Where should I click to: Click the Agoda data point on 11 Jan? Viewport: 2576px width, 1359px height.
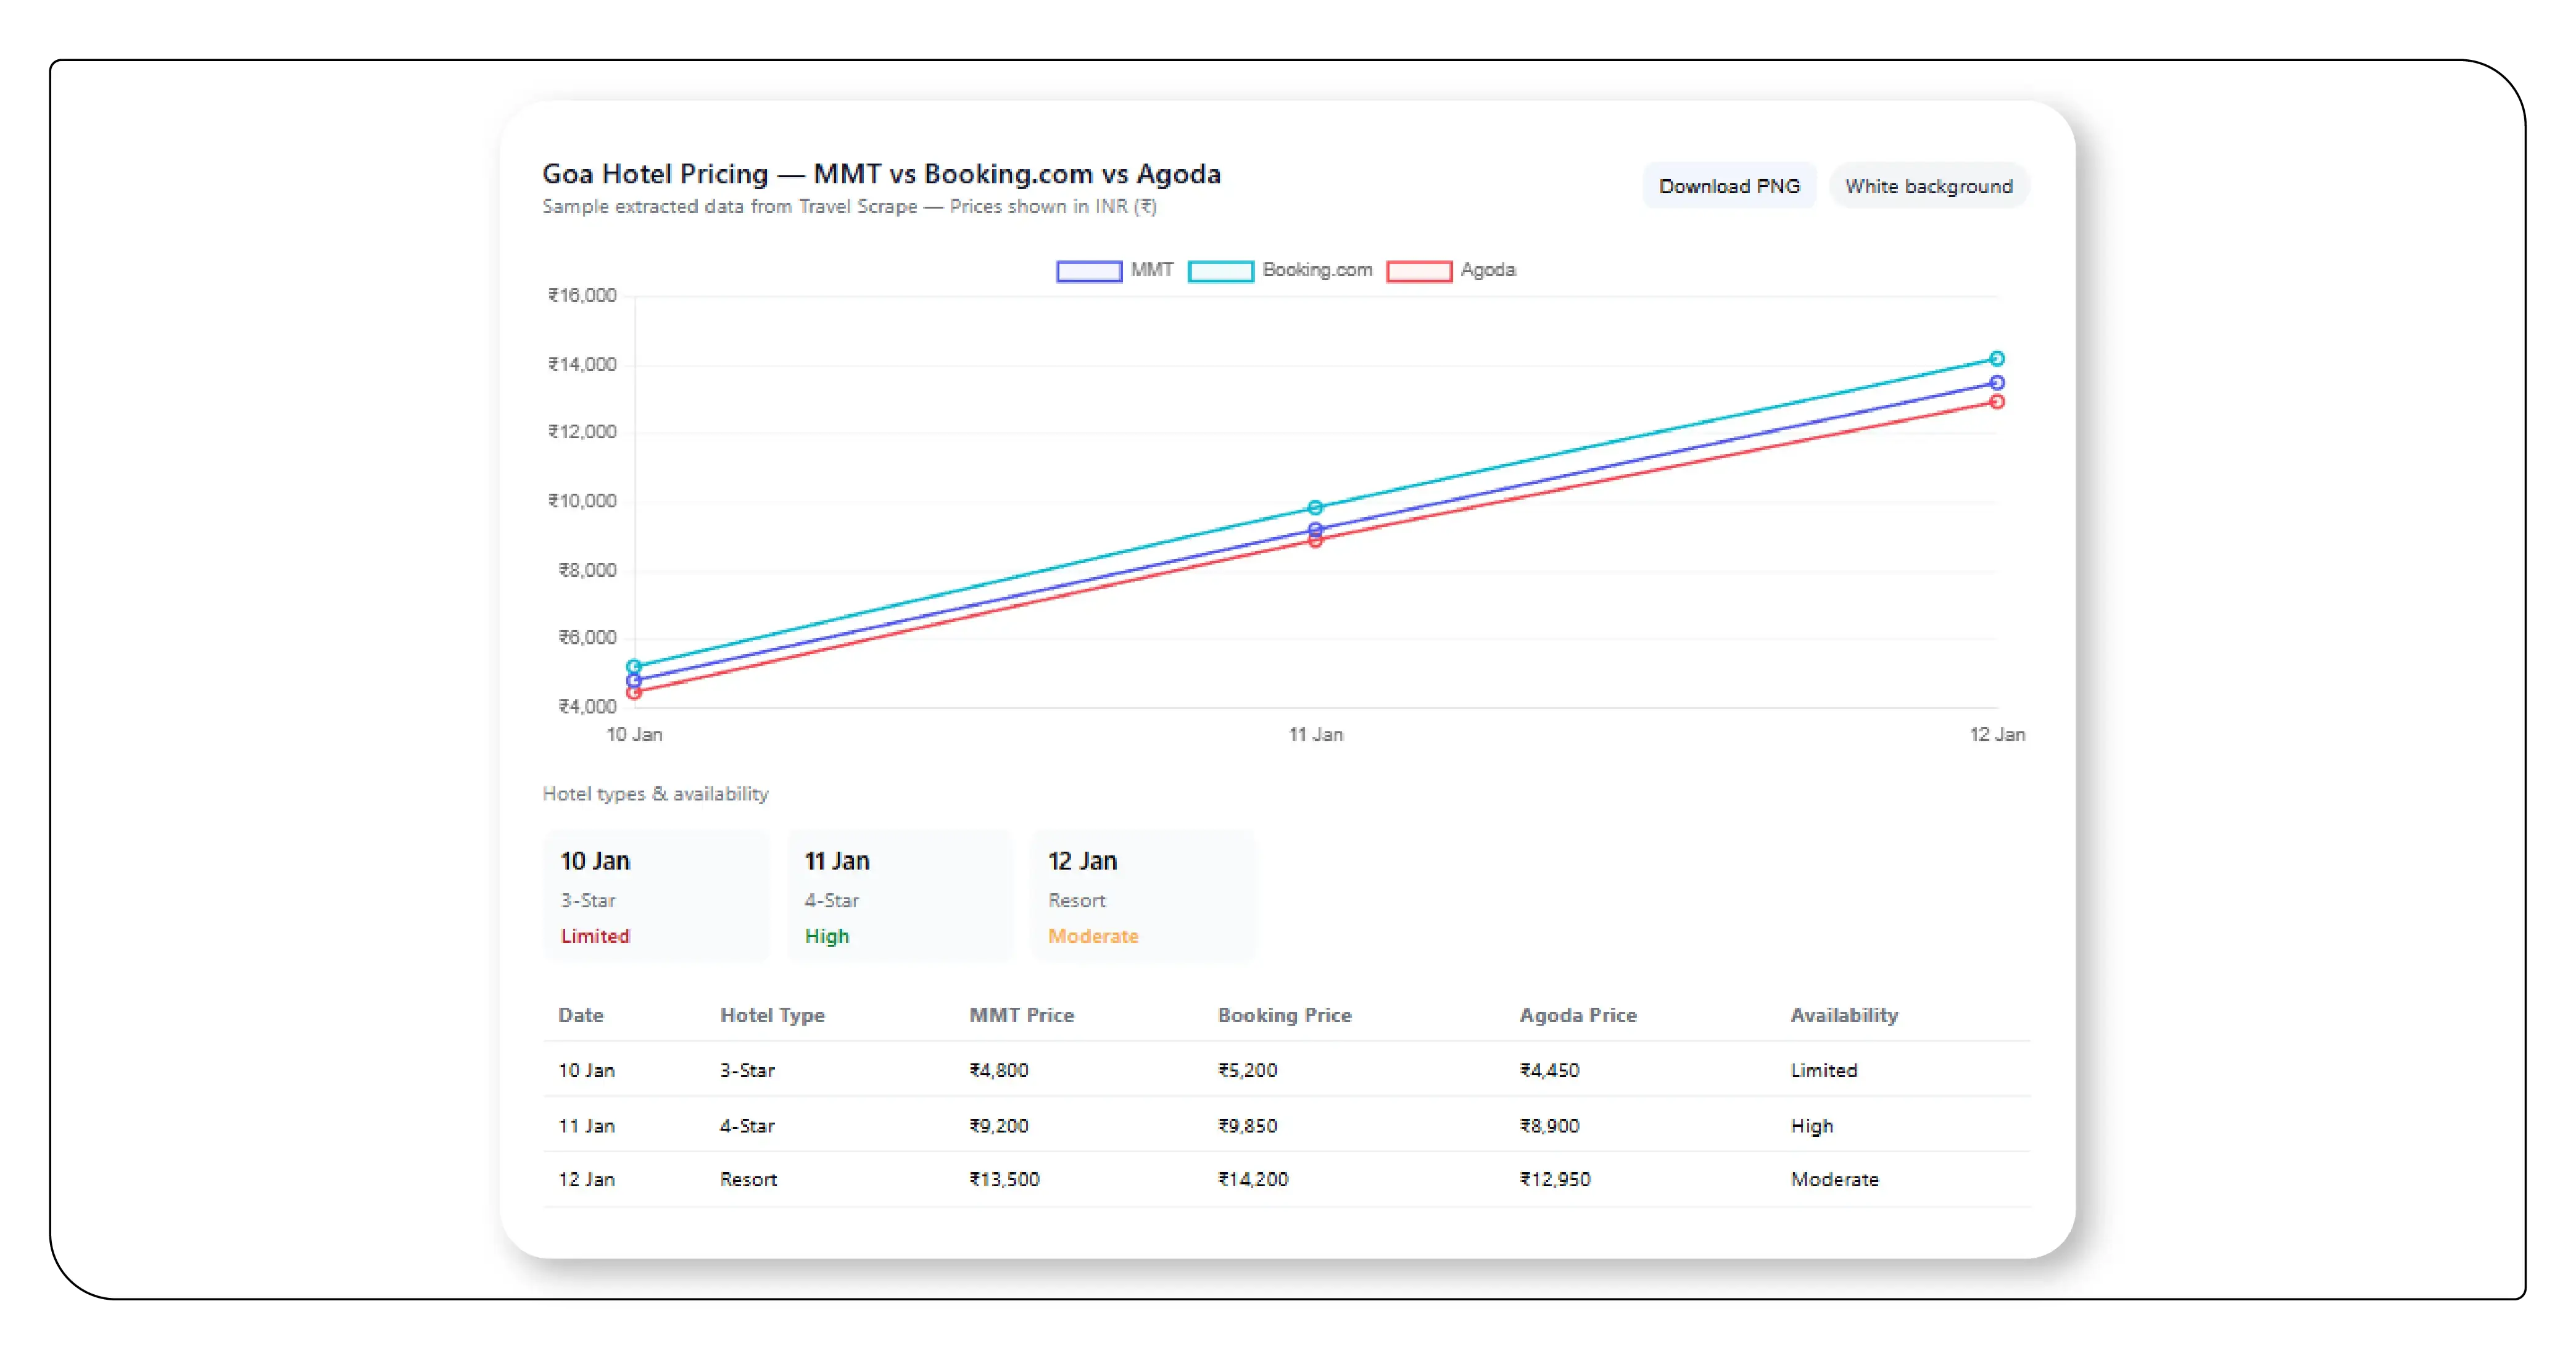pos(1315,541)
